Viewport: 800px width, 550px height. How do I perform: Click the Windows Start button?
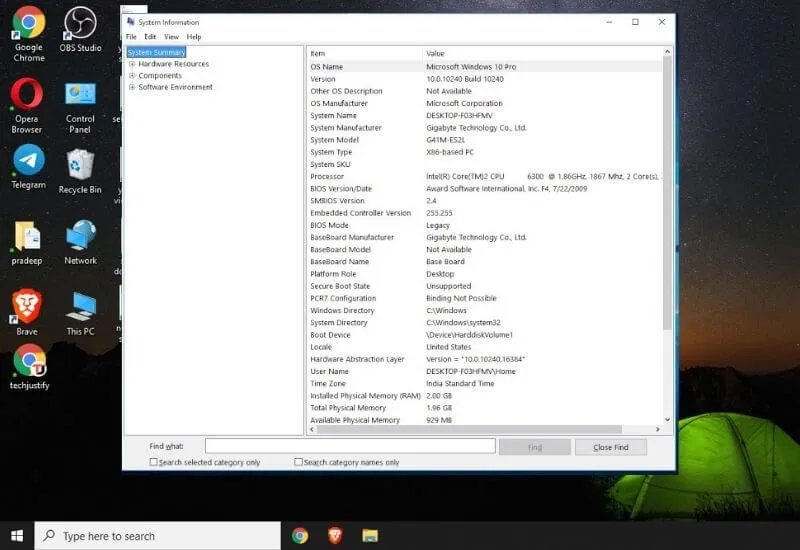pyautogui.click(x=17, y=536)
